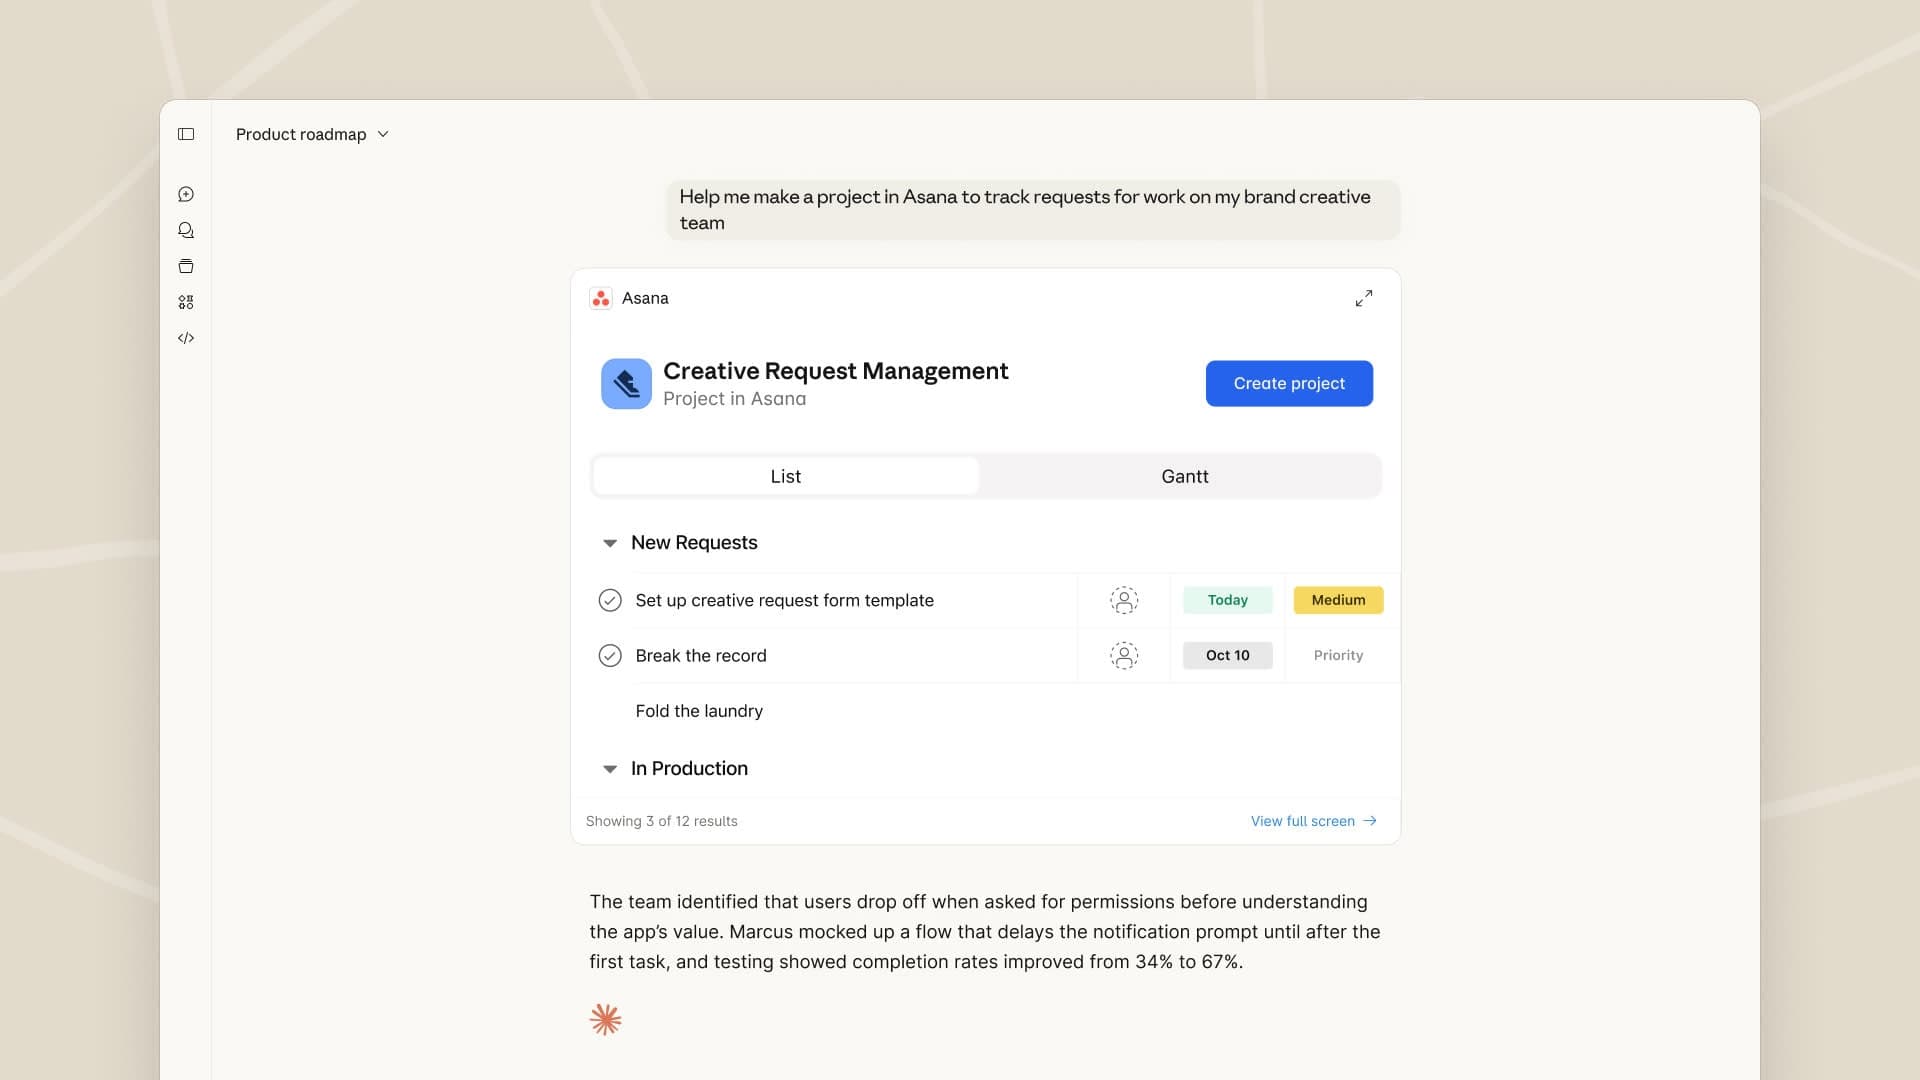
Task: Open the archive icon in the sidebar
Action: tap(186, 266)
